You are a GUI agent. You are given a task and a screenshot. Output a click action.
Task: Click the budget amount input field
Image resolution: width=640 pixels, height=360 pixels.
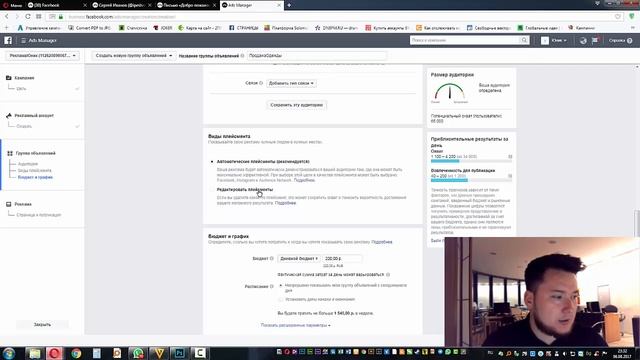tap(342, 259)
